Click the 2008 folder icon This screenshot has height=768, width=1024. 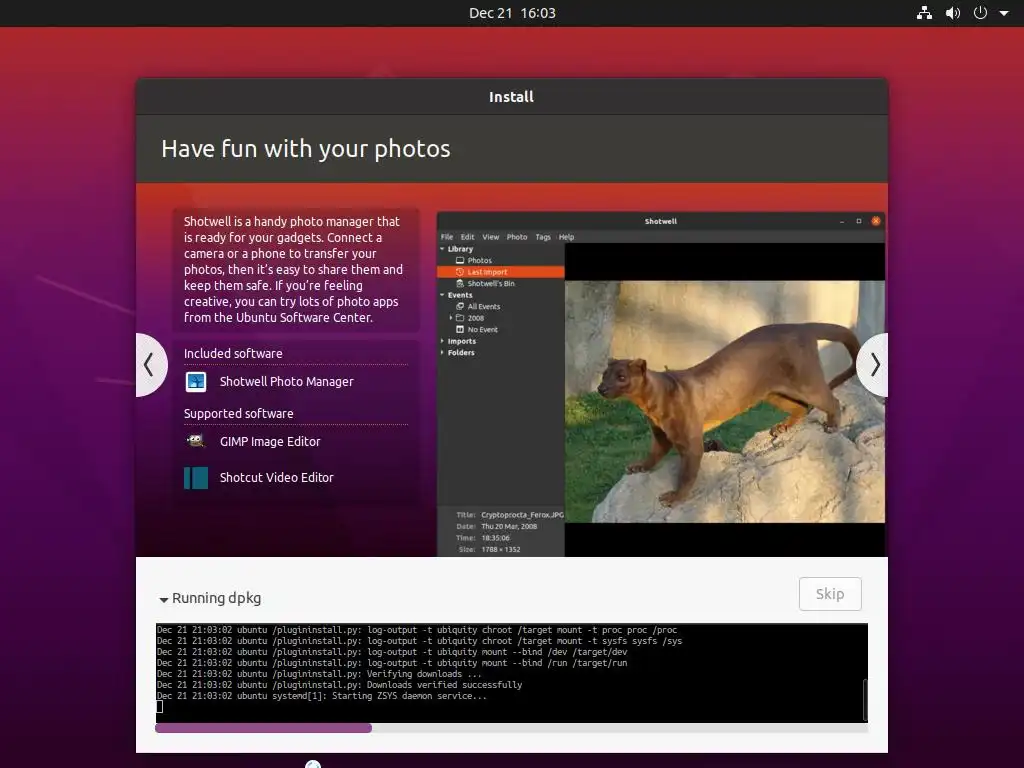tap(460, 318)
